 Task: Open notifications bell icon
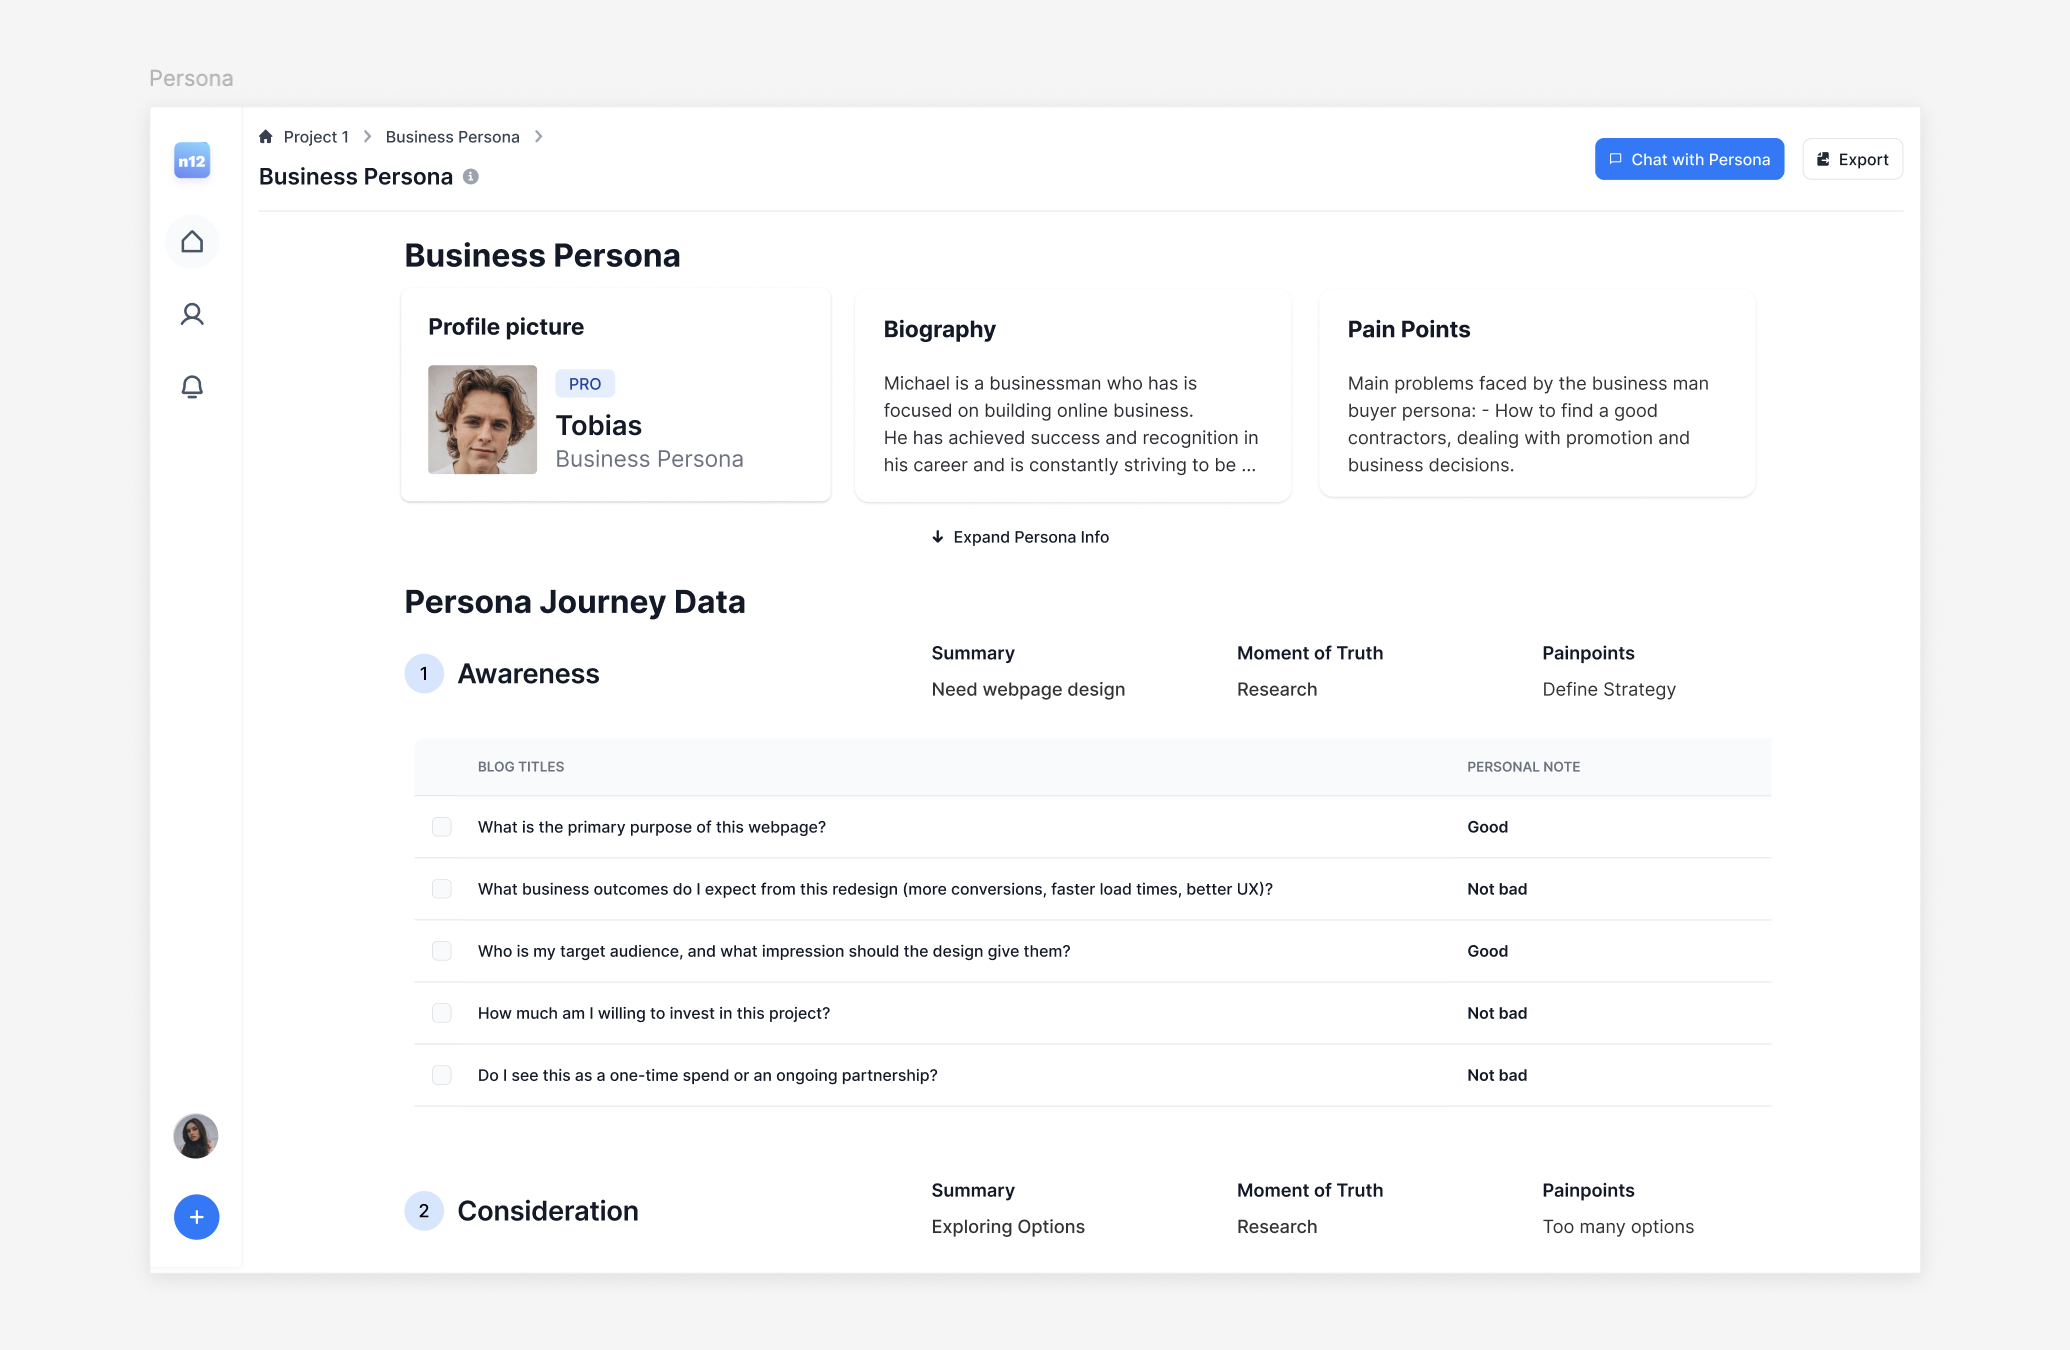pos(192,387)
